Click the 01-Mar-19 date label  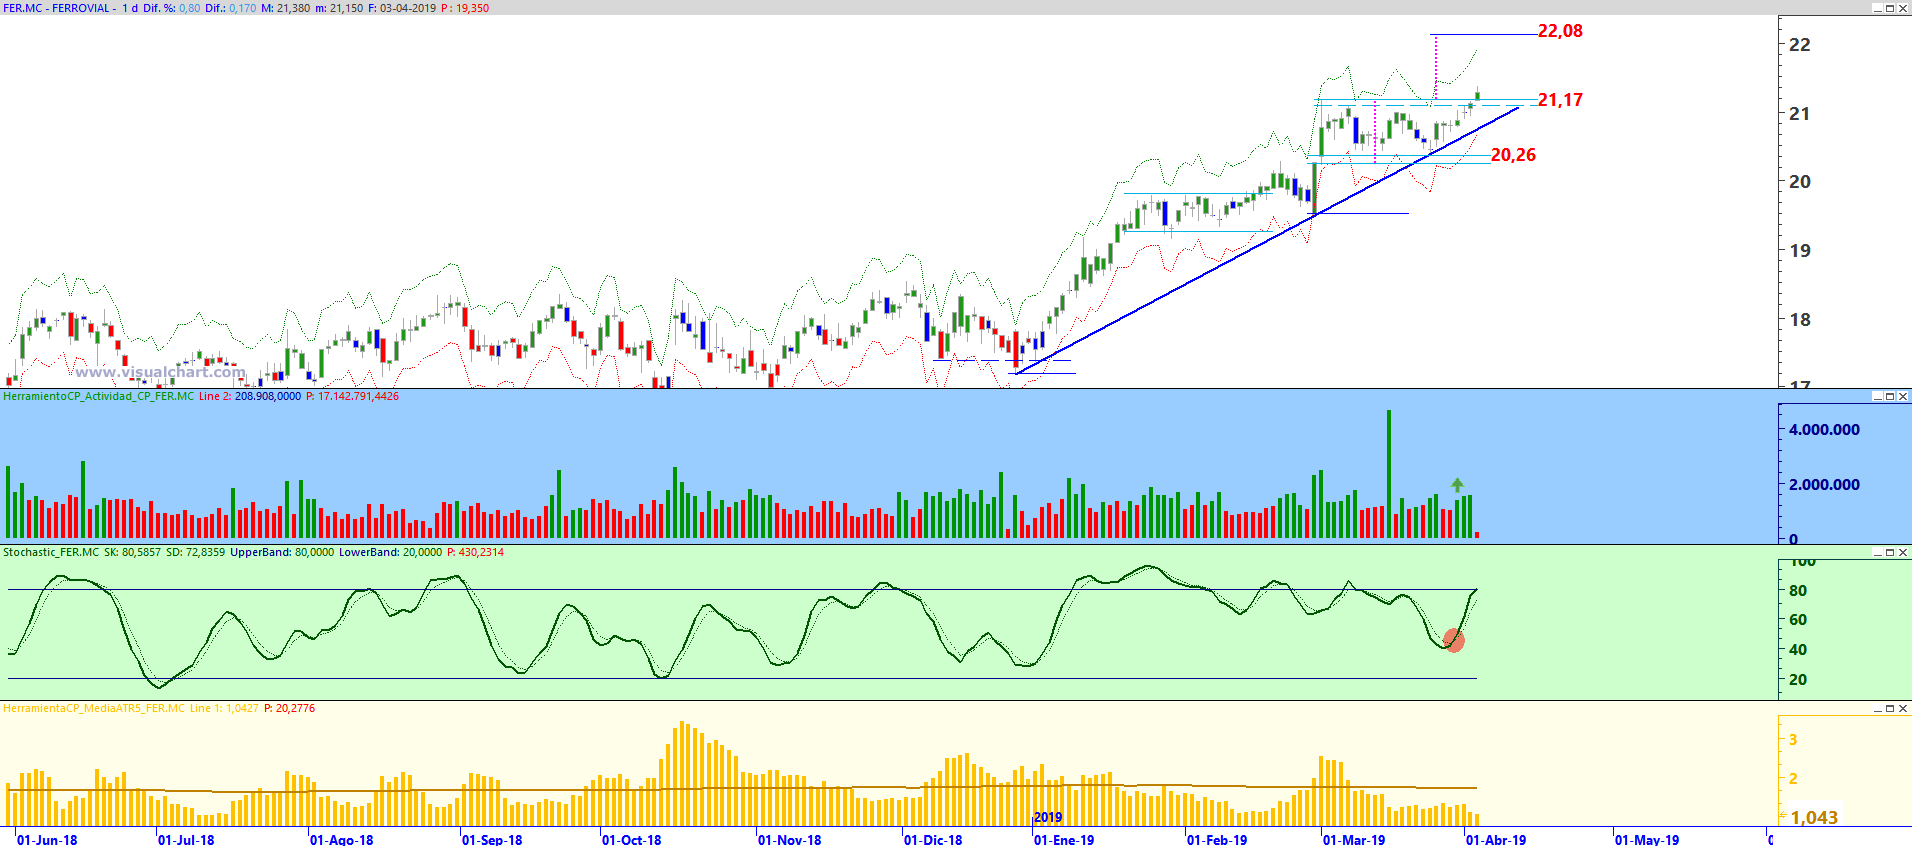pyautogui.click(x=1354, y=839)
